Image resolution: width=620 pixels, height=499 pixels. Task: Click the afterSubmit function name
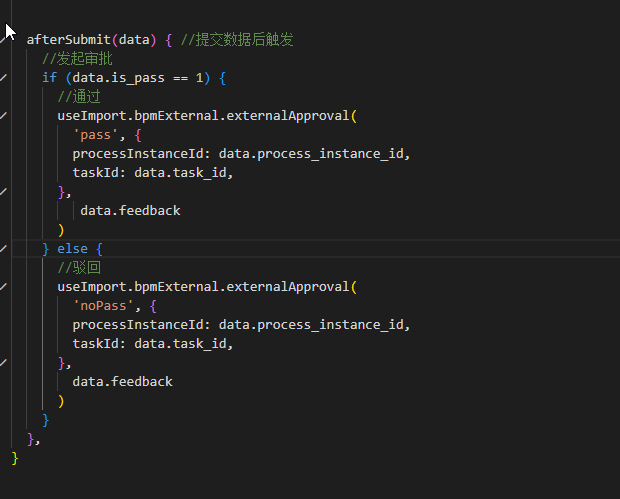[x=70, y=40]
